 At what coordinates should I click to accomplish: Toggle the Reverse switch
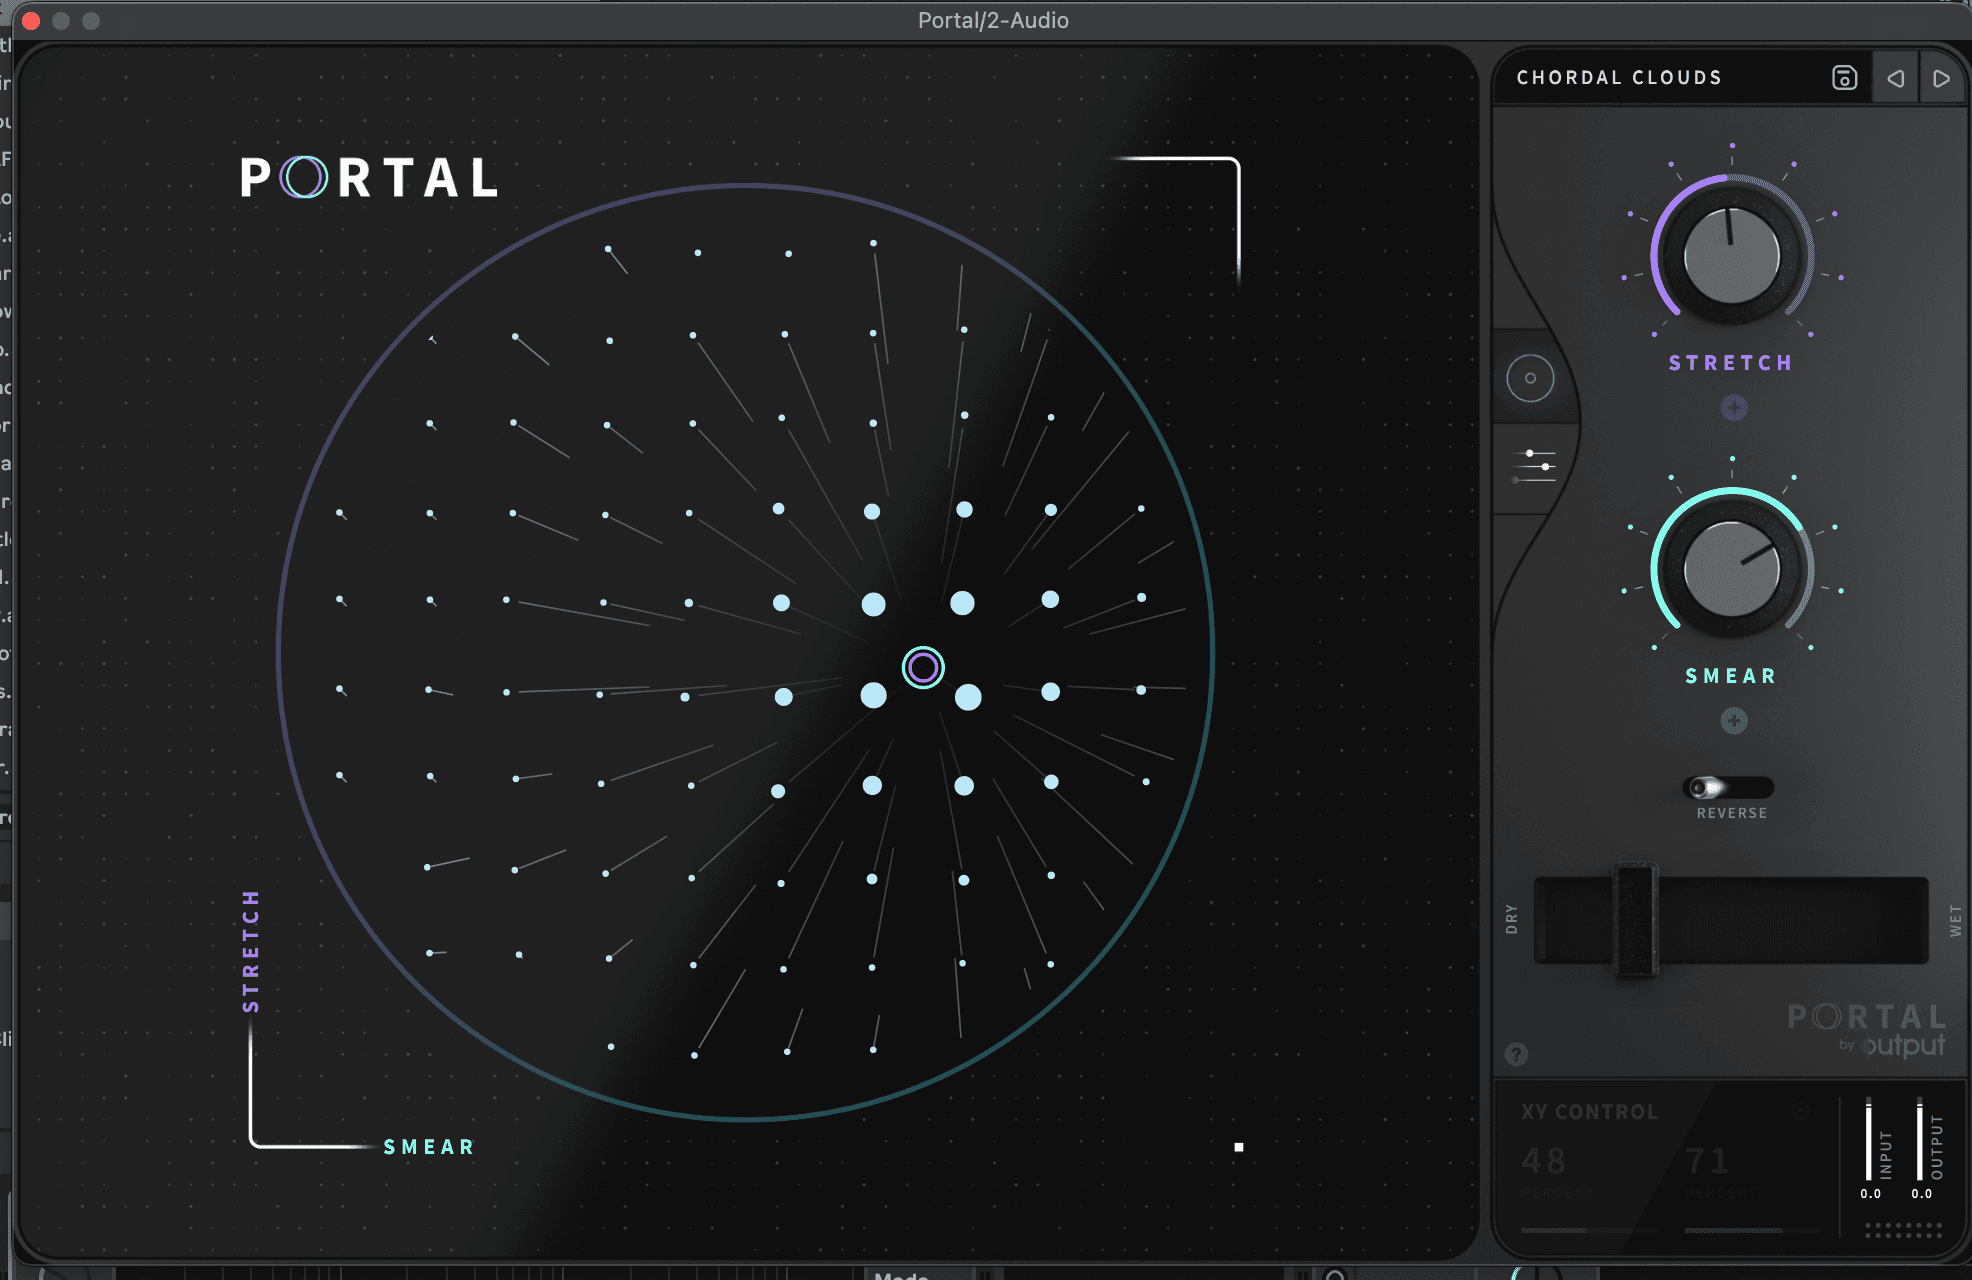point(1727,788)
